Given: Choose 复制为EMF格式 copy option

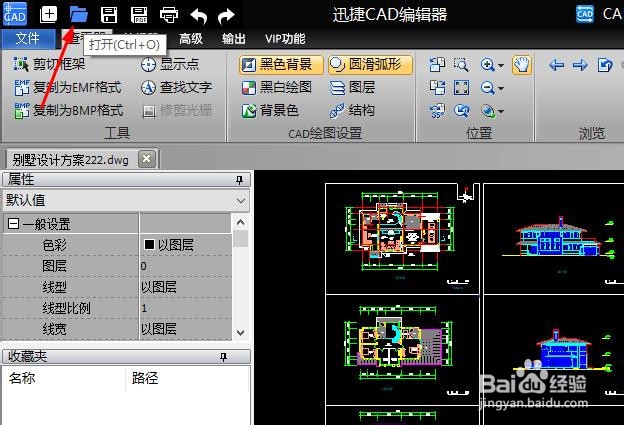Looking at the screenshot, I should 68,87.
